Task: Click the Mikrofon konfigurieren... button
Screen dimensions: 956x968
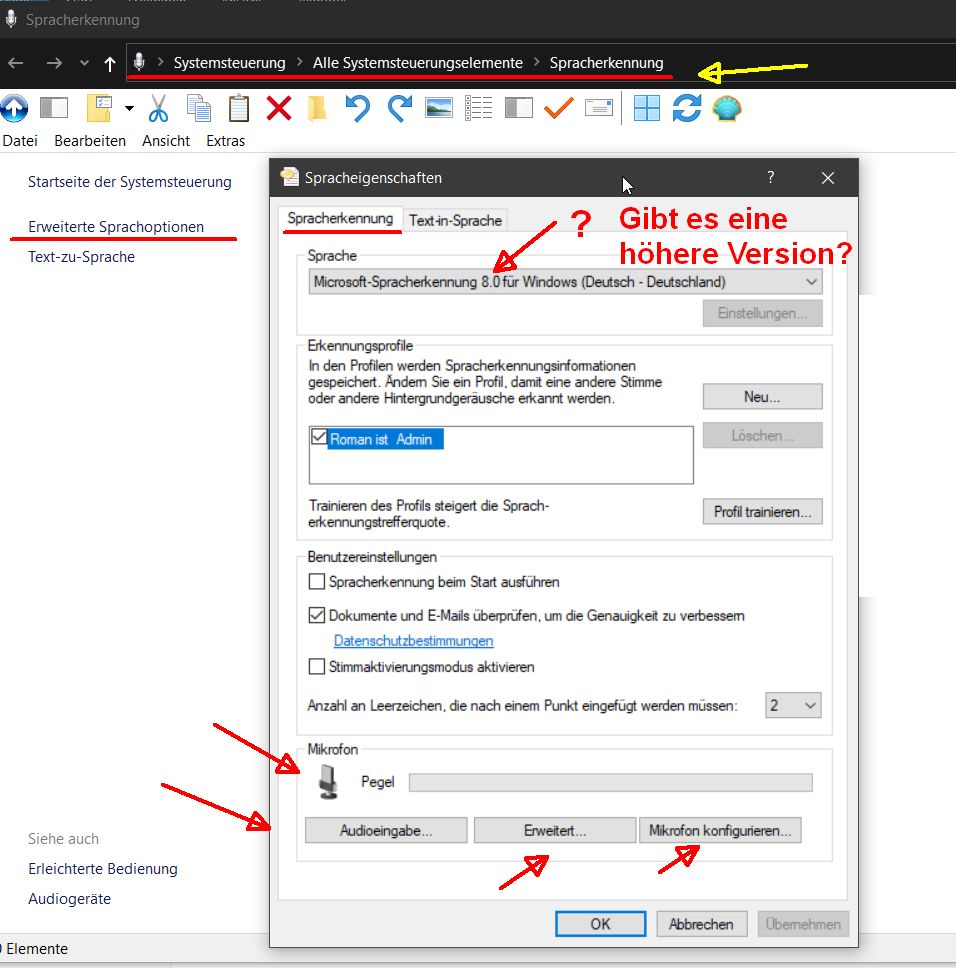Action: pos(720,830)
